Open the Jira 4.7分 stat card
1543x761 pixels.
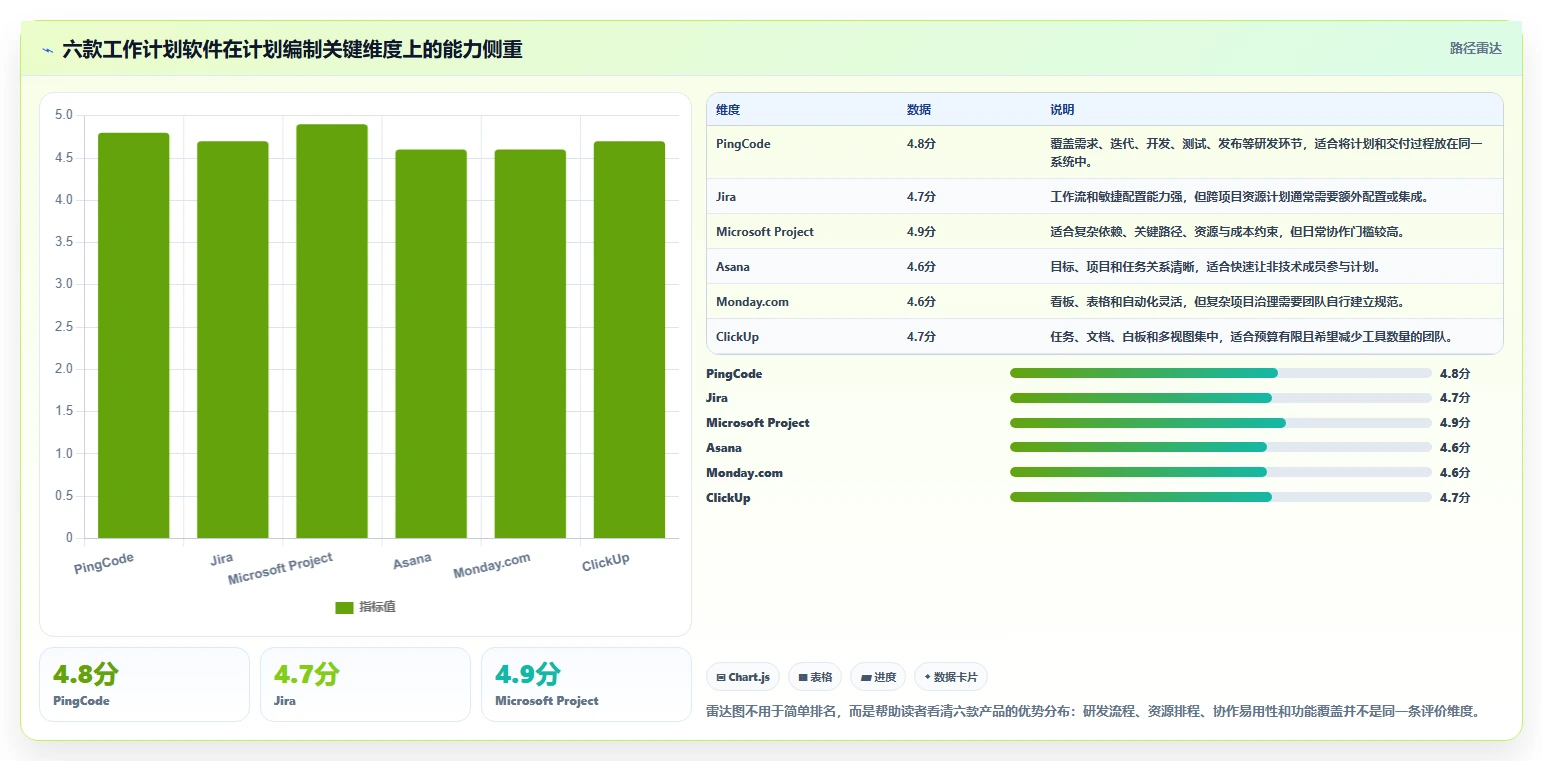point(365,684)
